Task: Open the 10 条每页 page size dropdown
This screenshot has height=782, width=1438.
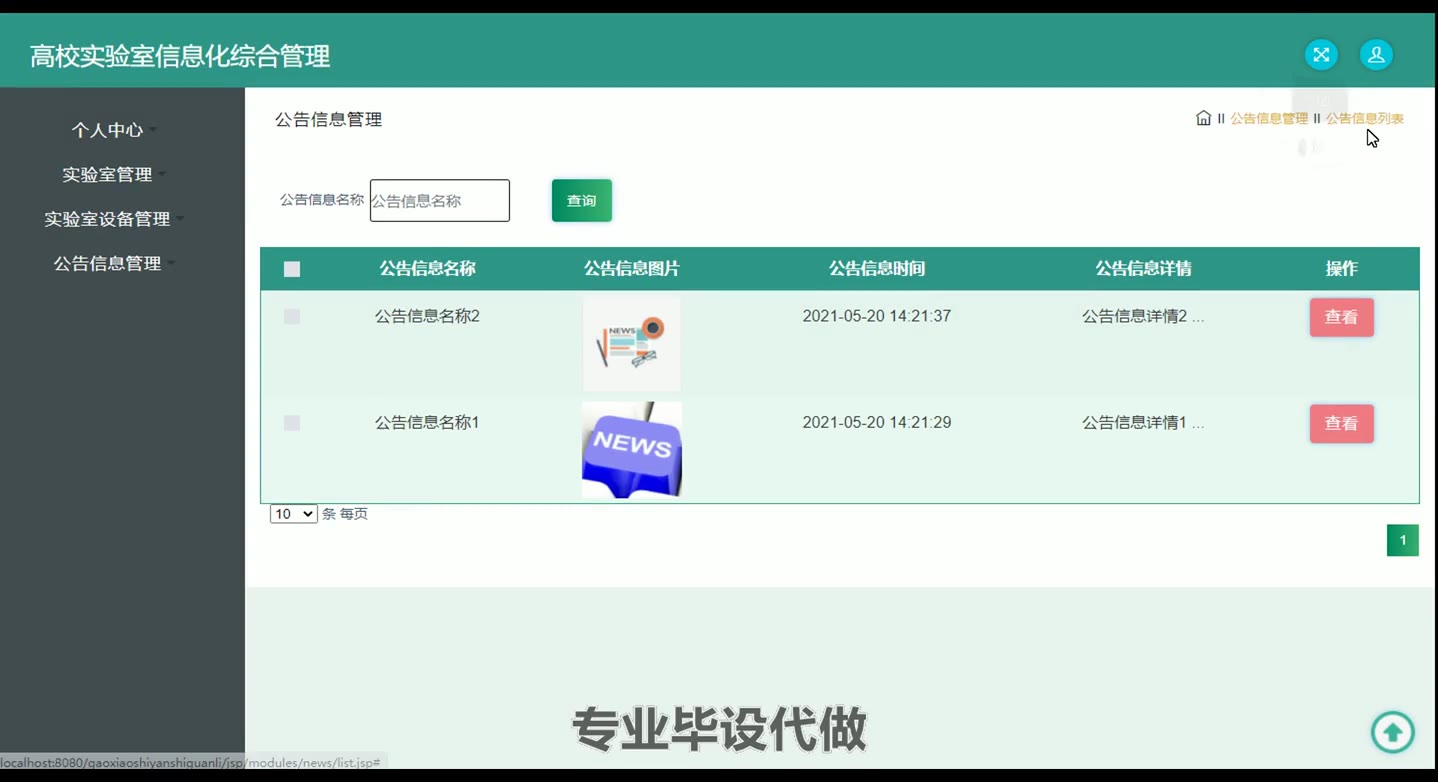Action: (x=293, y=514)
